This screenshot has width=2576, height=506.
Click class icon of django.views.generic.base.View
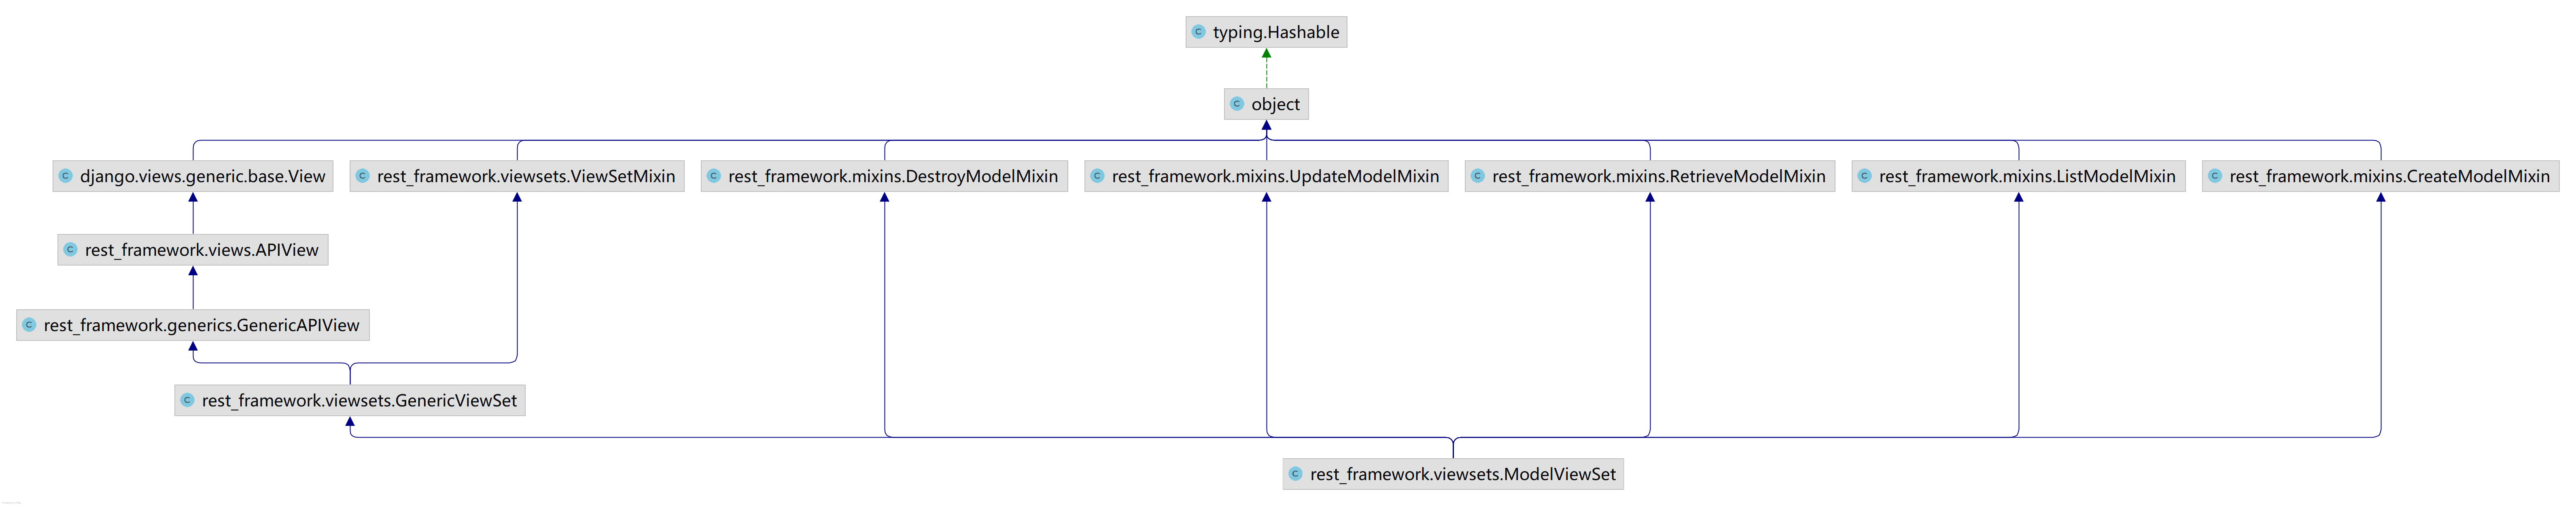pos(66,176)
